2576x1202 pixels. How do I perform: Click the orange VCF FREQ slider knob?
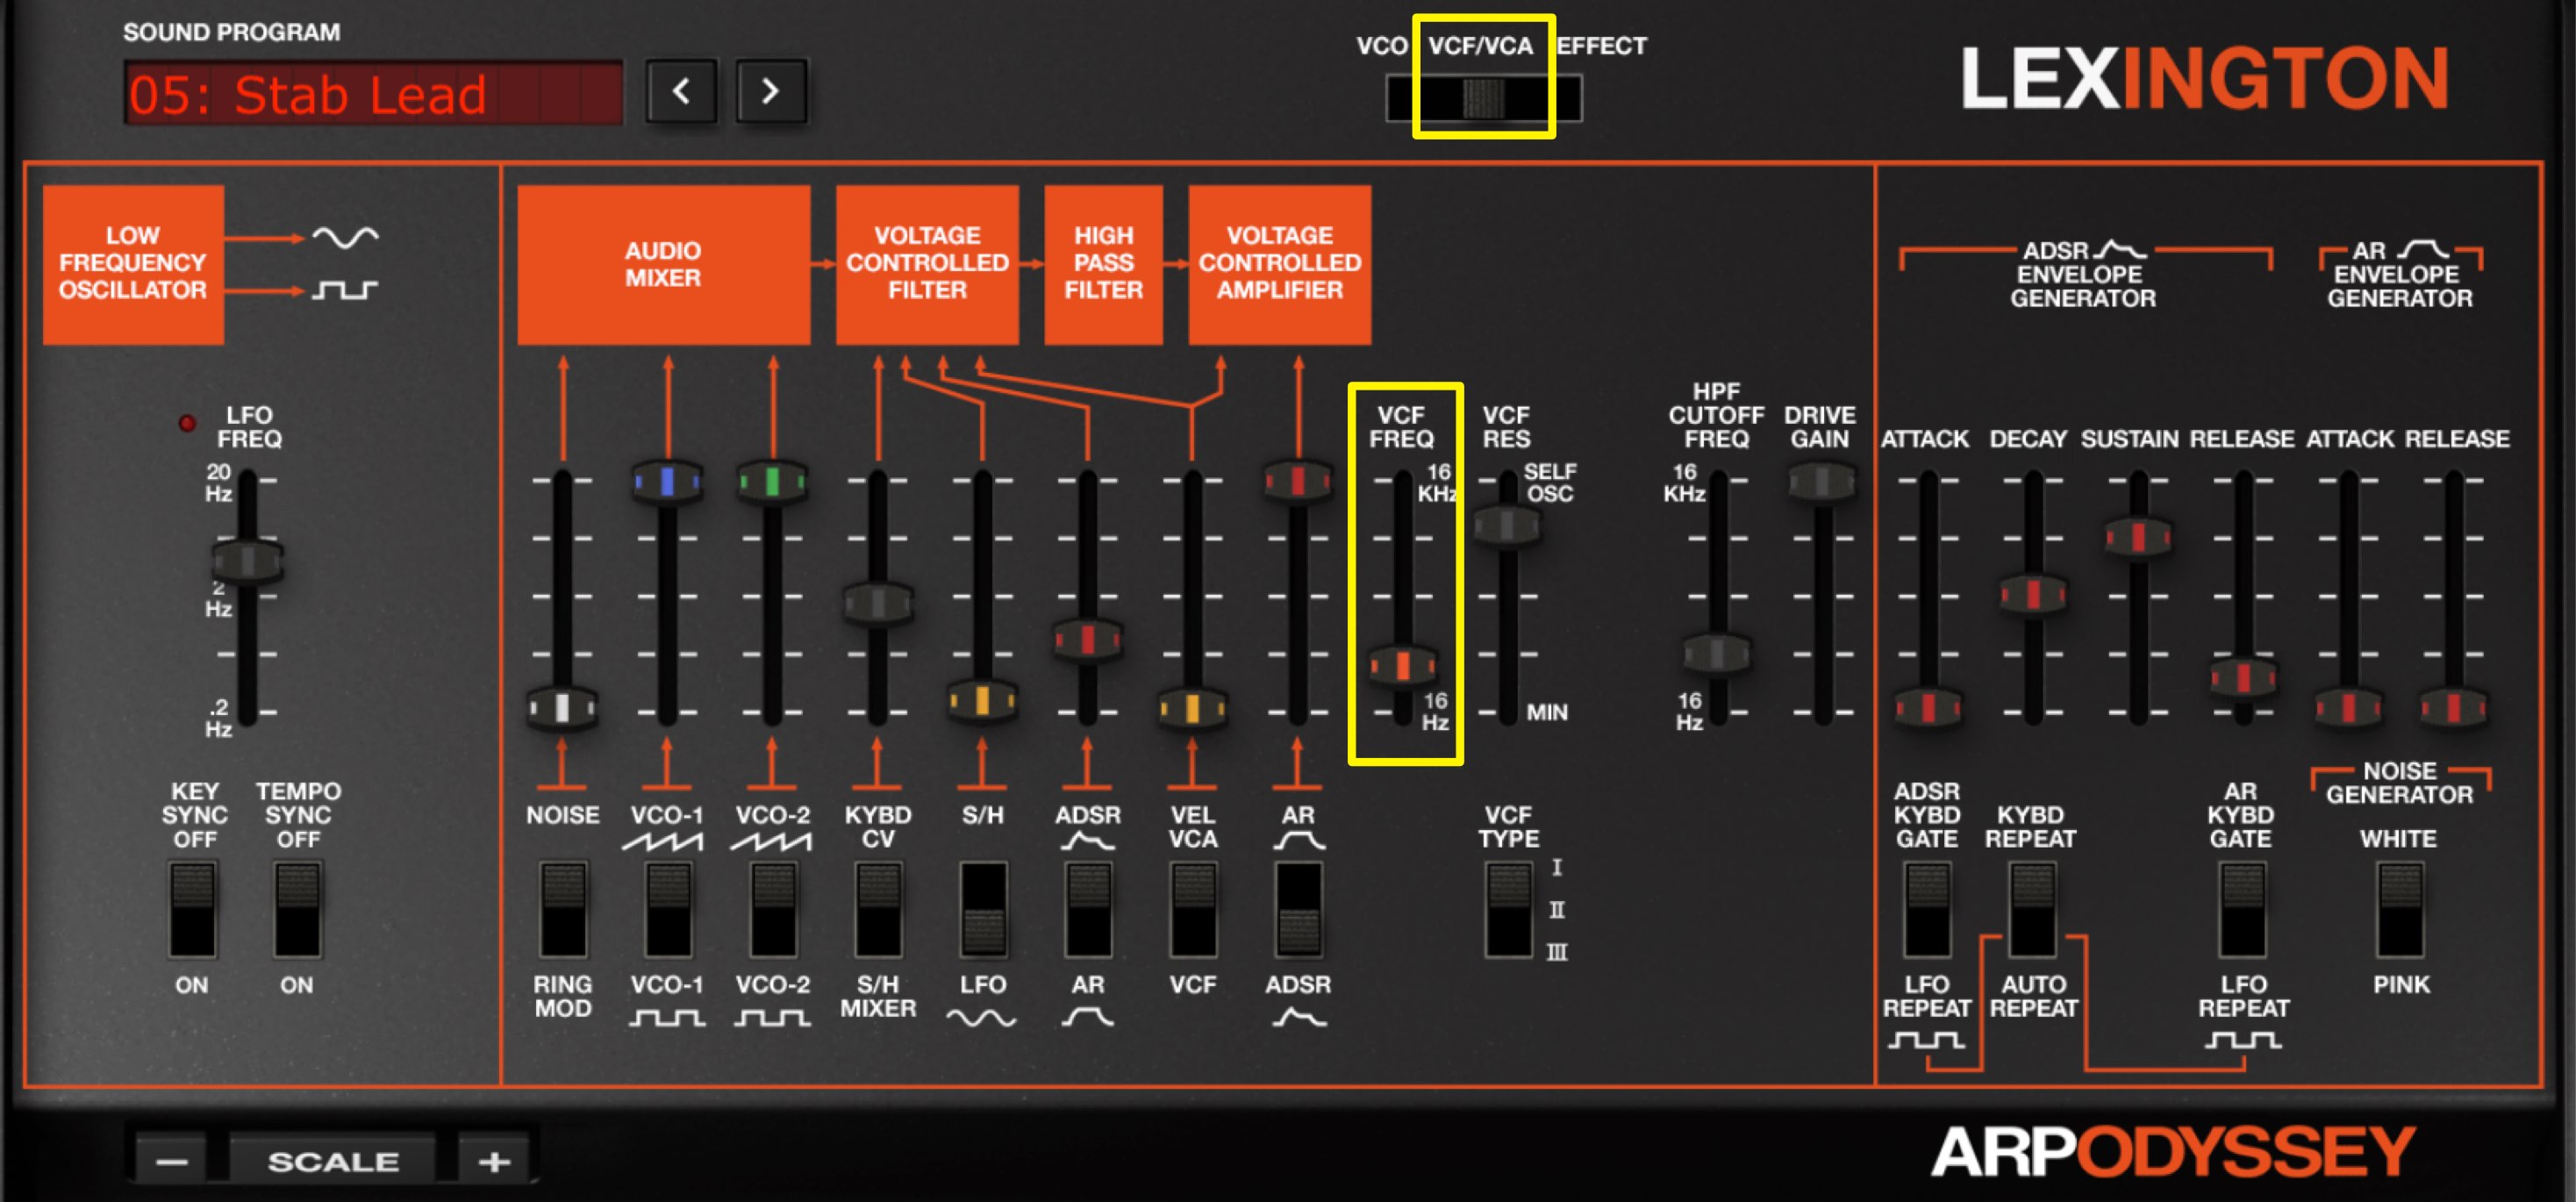pos(1403,664)
